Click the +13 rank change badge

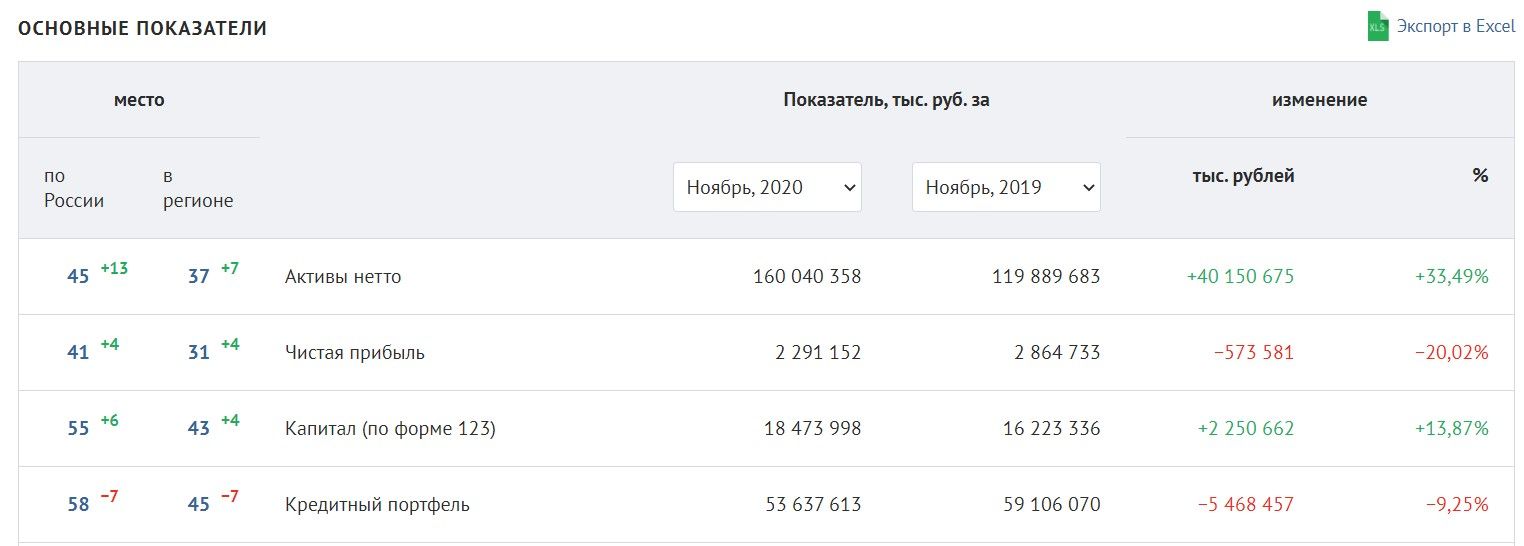pos(114,268)
